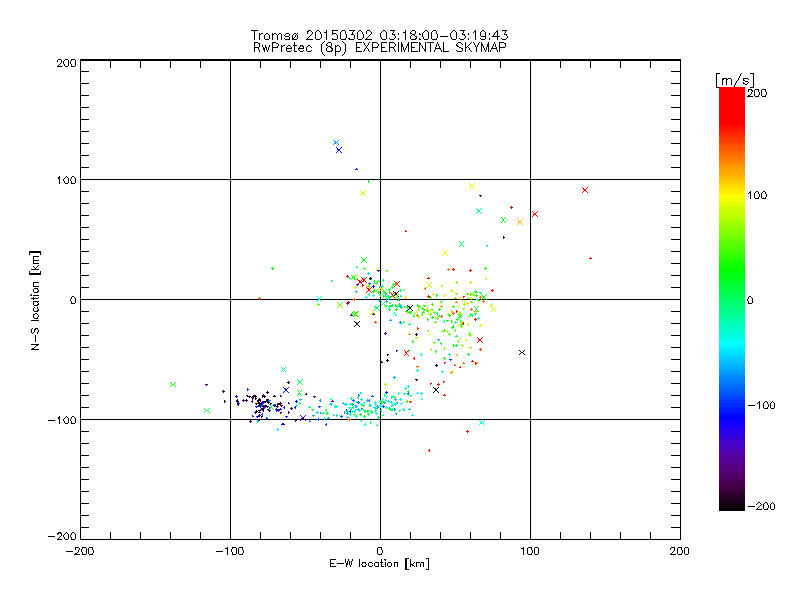Select the yellow X just below 100 km north
Screen dimensions: 800x600
(x=472, y=186)
